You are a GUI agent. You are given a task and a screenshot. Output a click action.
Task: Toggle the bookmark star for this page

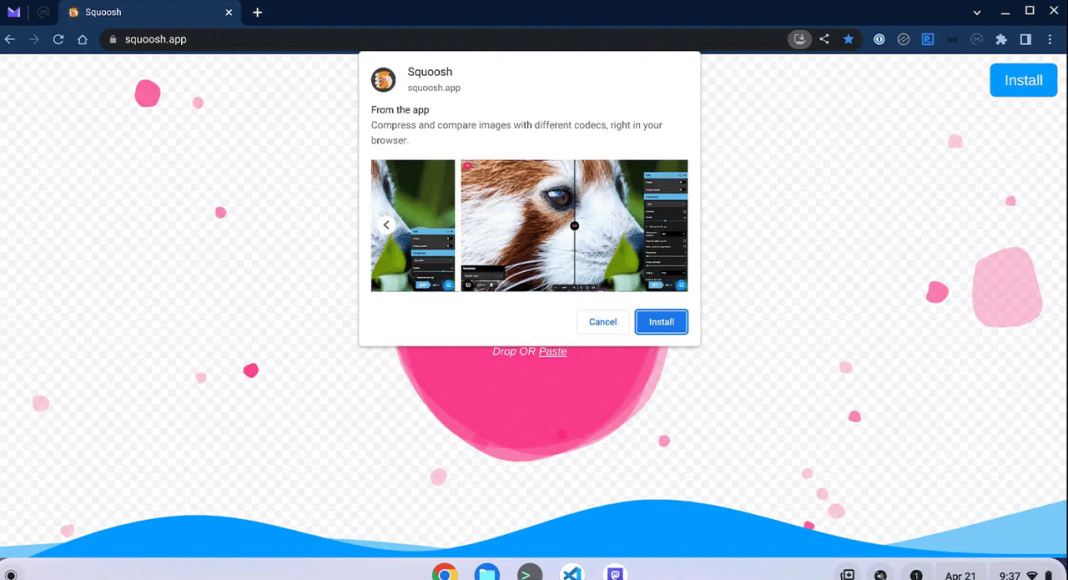(849, 39)
